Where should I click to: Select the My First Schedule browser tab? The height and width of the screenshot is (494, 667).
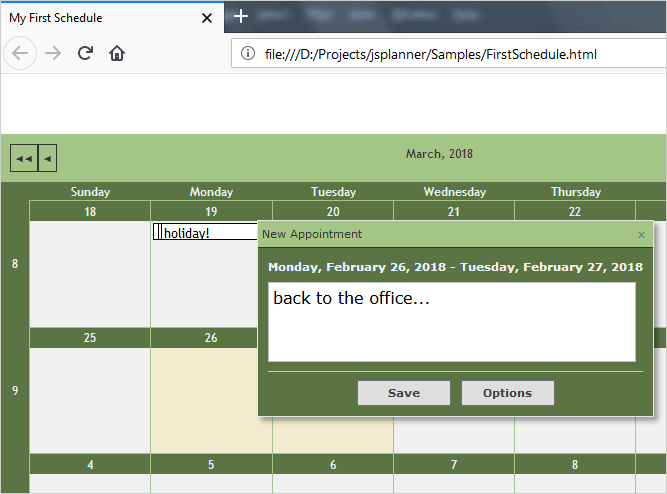pyautogui.click(x=100, y=18)
